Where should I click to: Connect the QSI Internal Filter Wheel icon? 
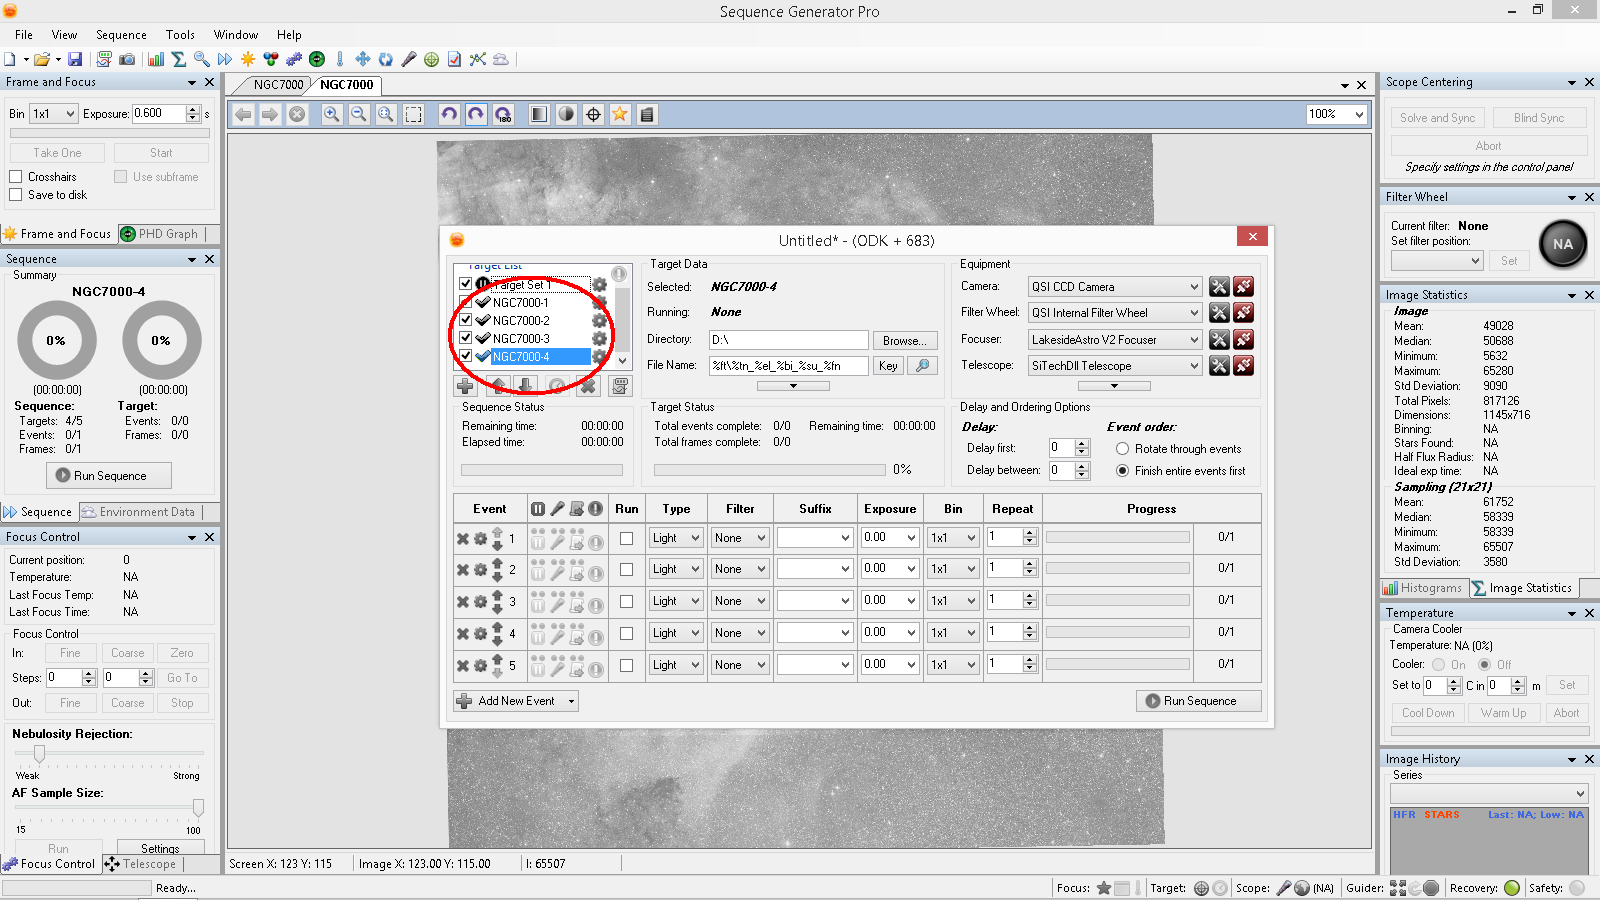[x=1243, y=313]
